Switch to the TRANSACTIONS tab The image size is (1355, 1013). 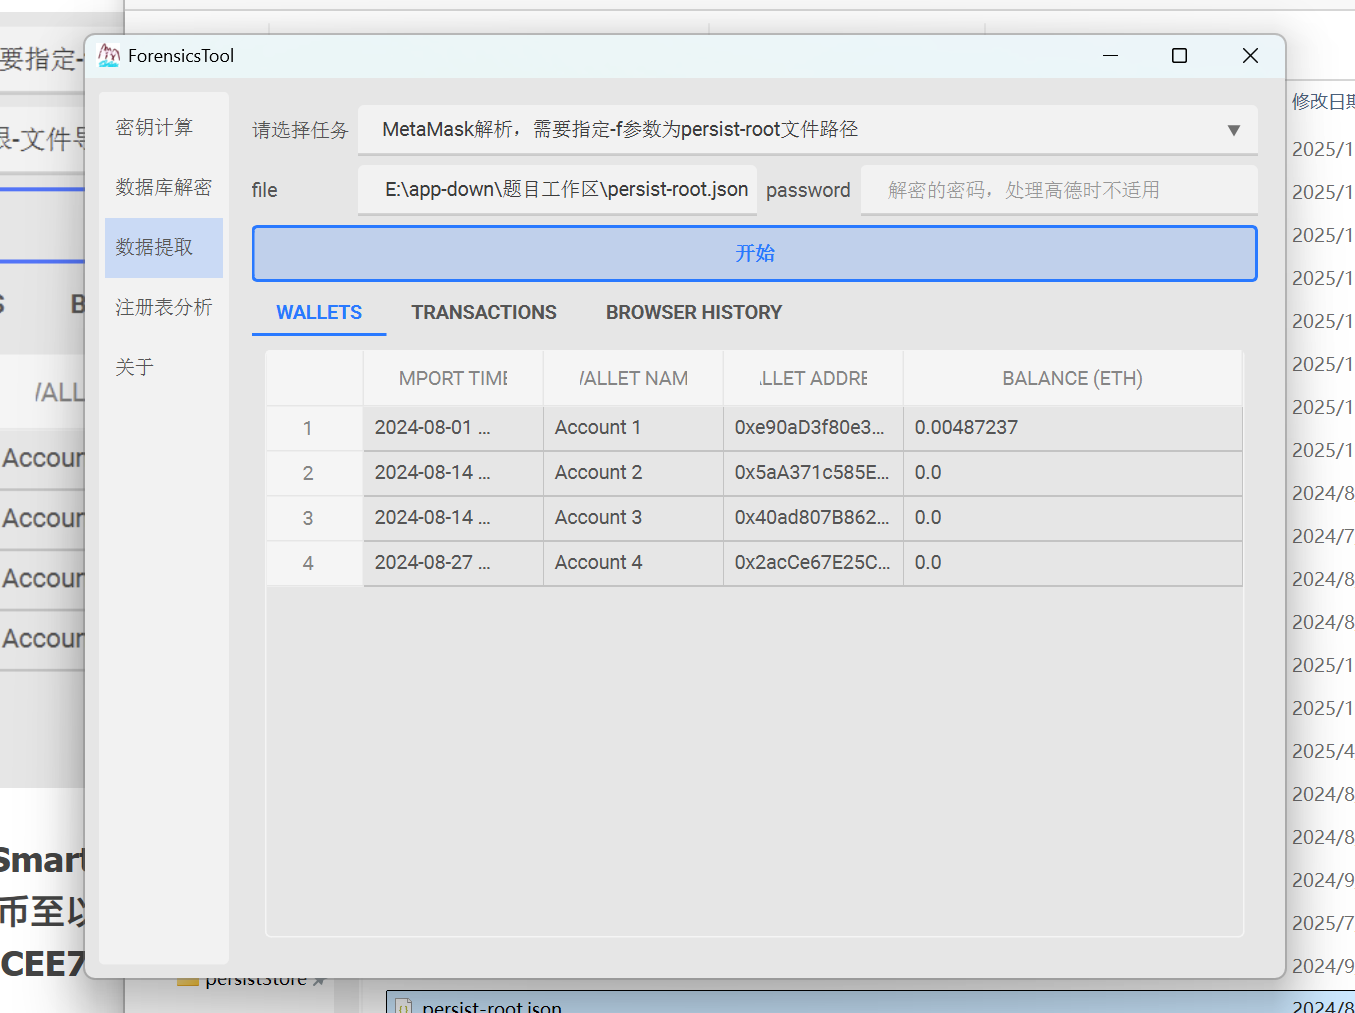click(x=484, y=312)
